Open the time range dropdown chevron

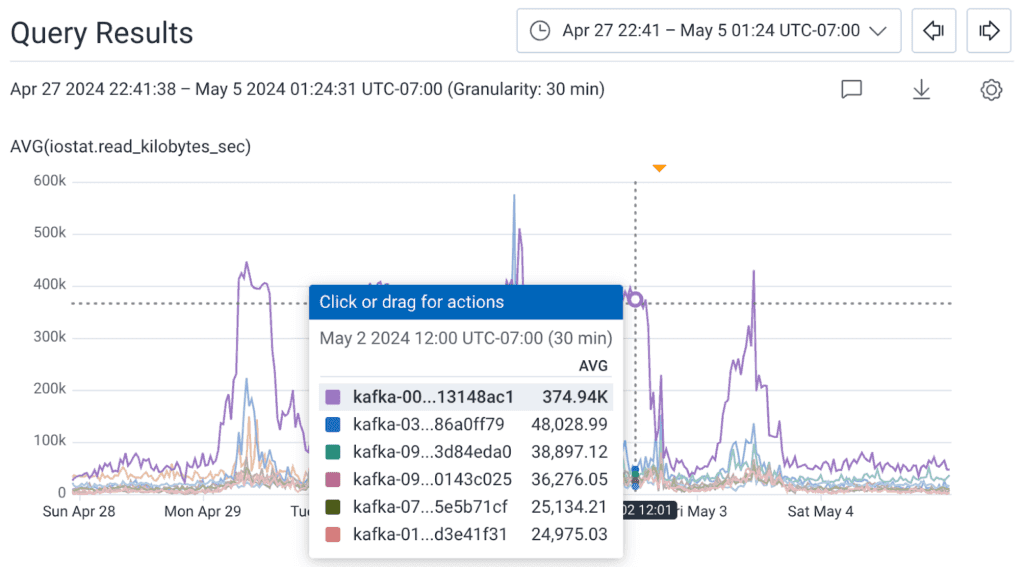pos(878,31)
